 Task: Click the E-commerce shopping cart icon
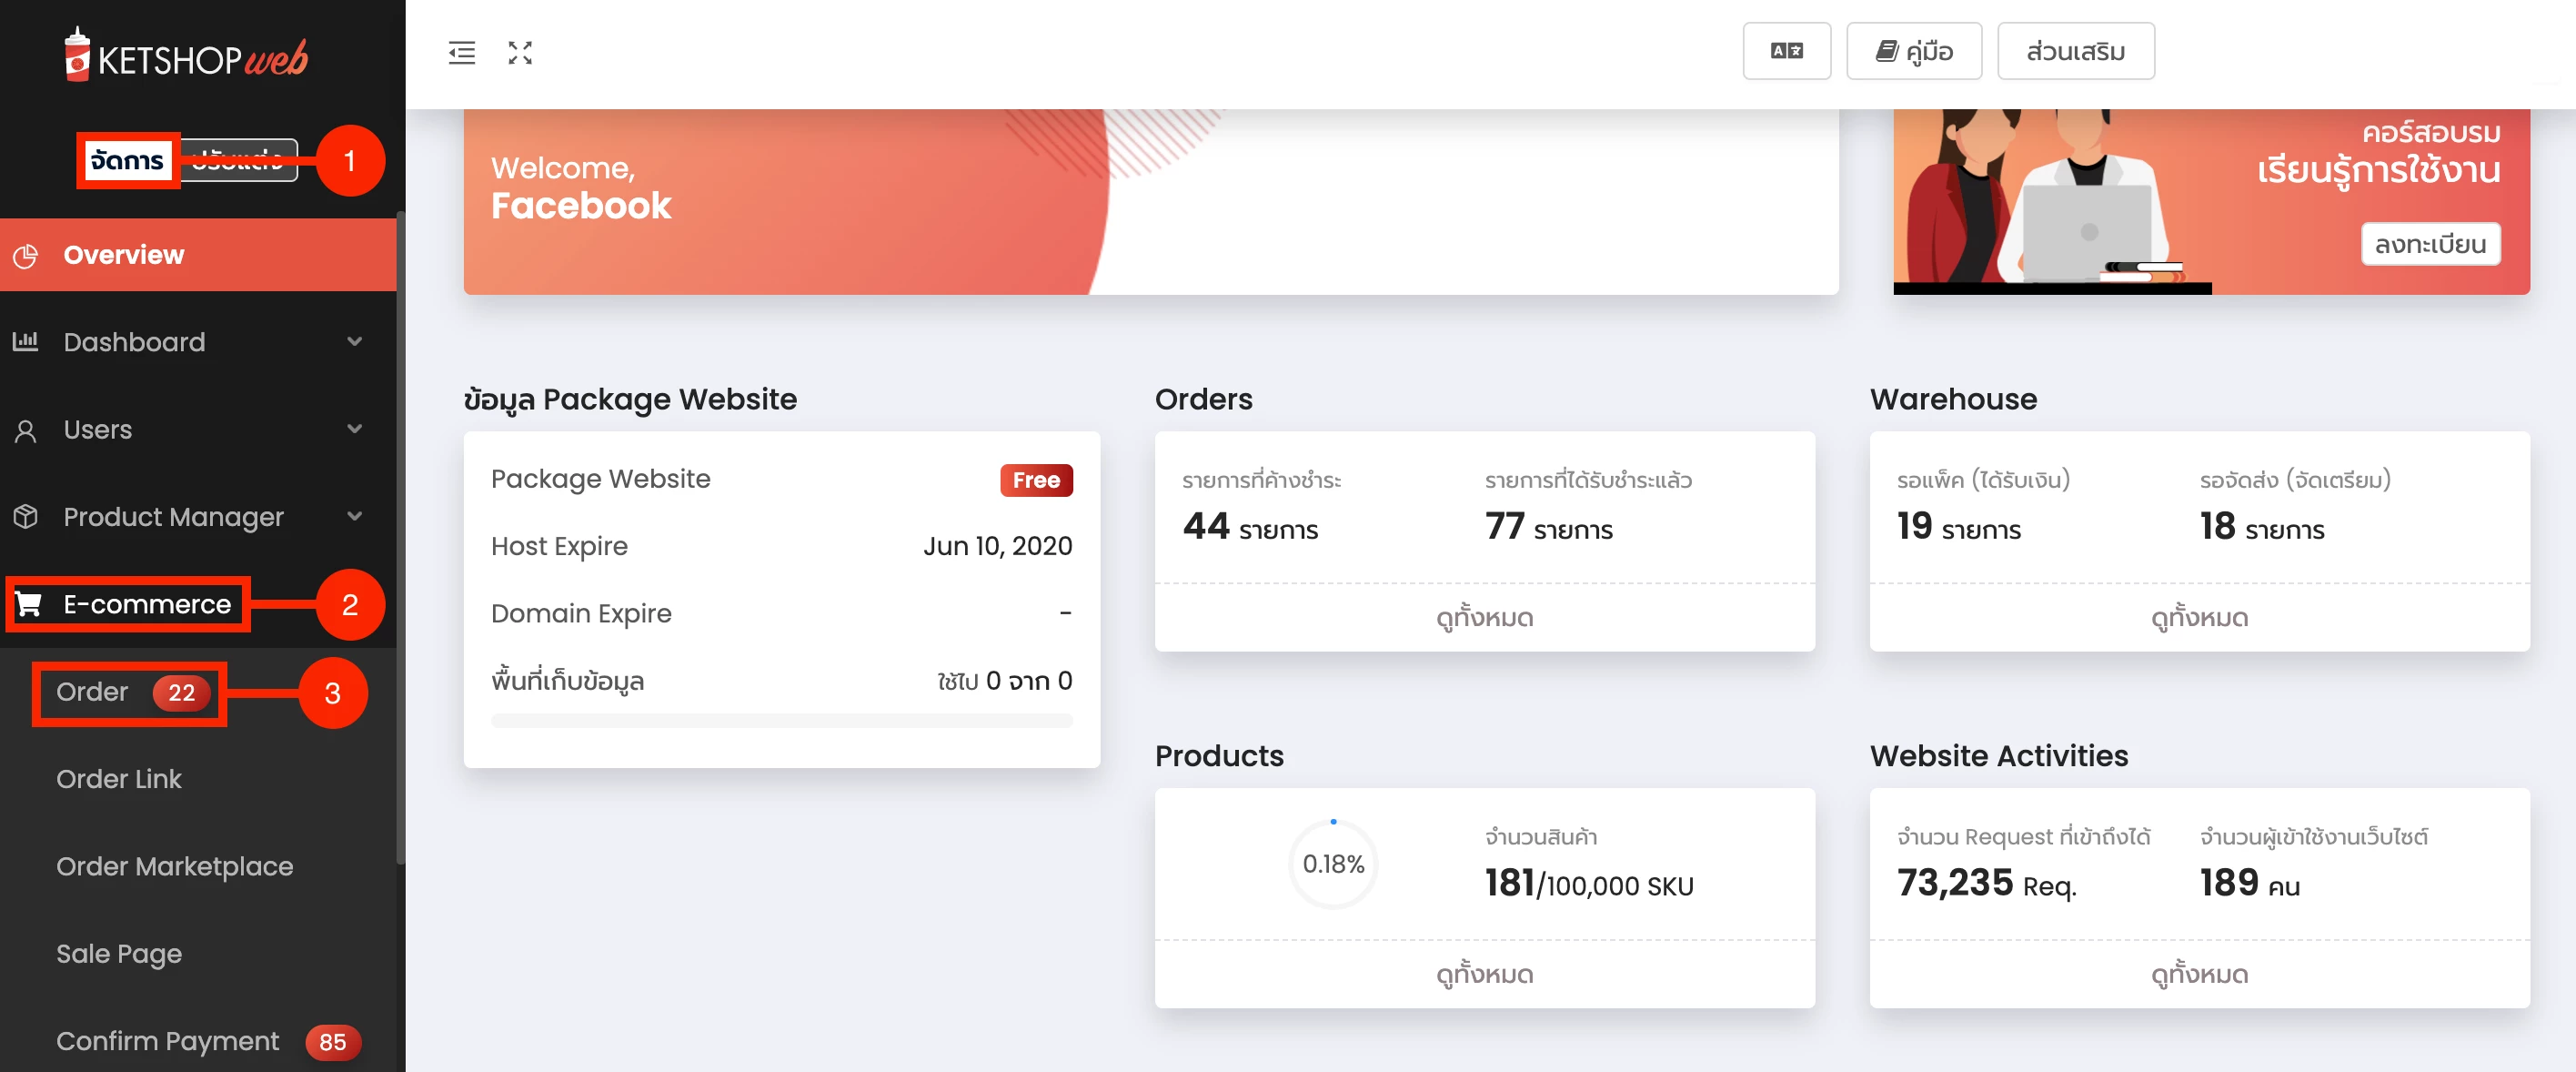coord(28,604)
